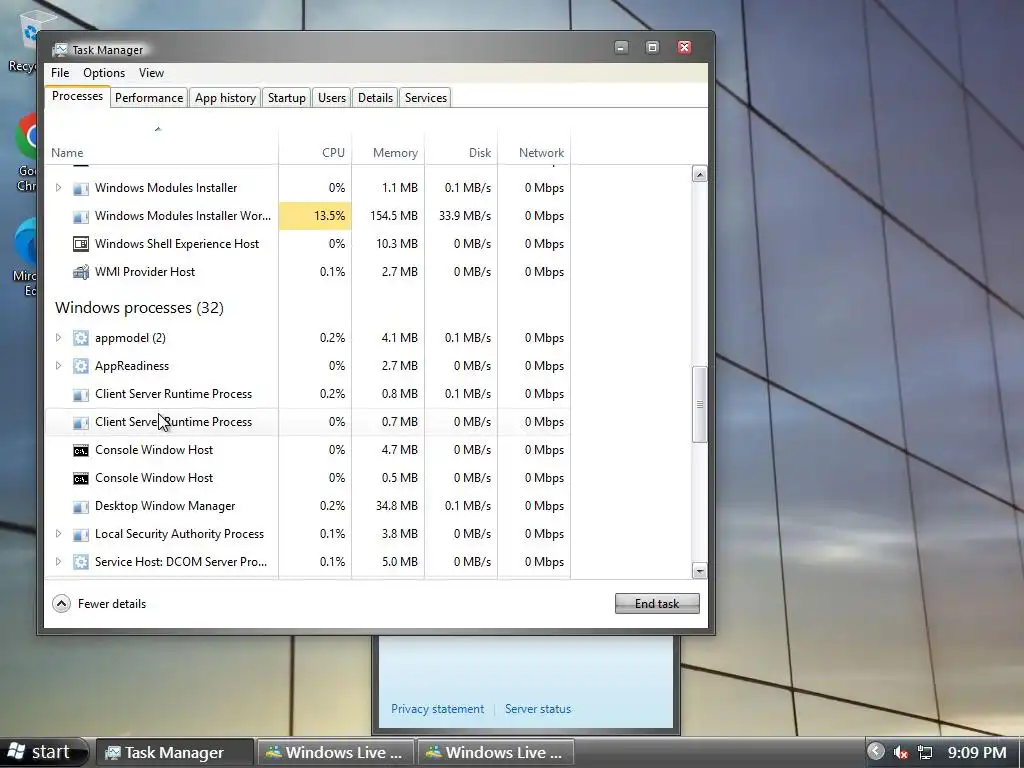Viewport: 1024px width, 768px height.
Task: Click the End task button
Action: (657, 603)
